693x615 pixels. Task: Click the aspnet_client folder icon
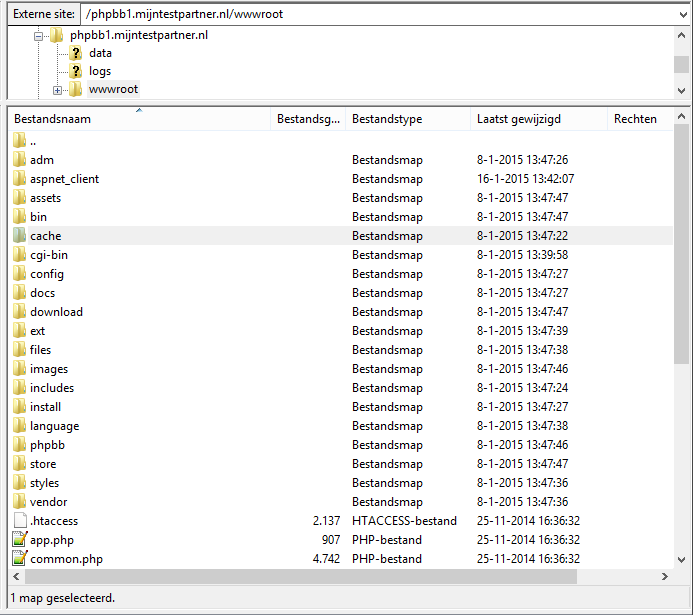[19, 178]
